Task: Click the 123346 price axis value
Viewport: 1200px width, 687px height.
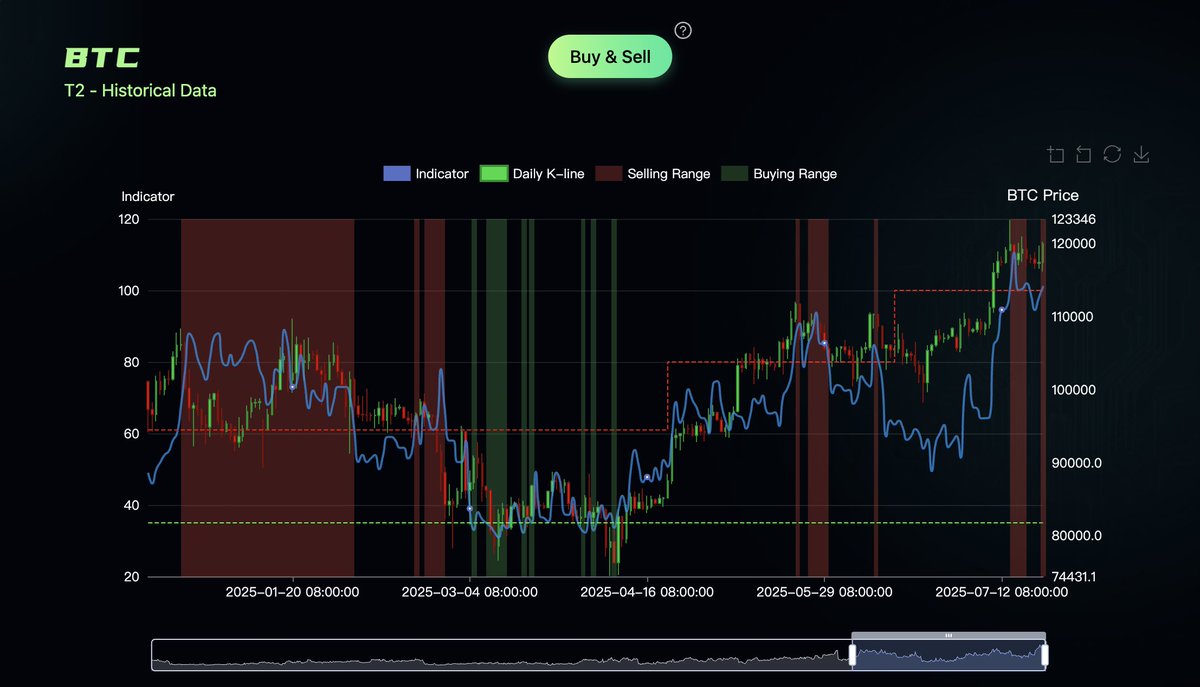Action: pos(1075,219)
